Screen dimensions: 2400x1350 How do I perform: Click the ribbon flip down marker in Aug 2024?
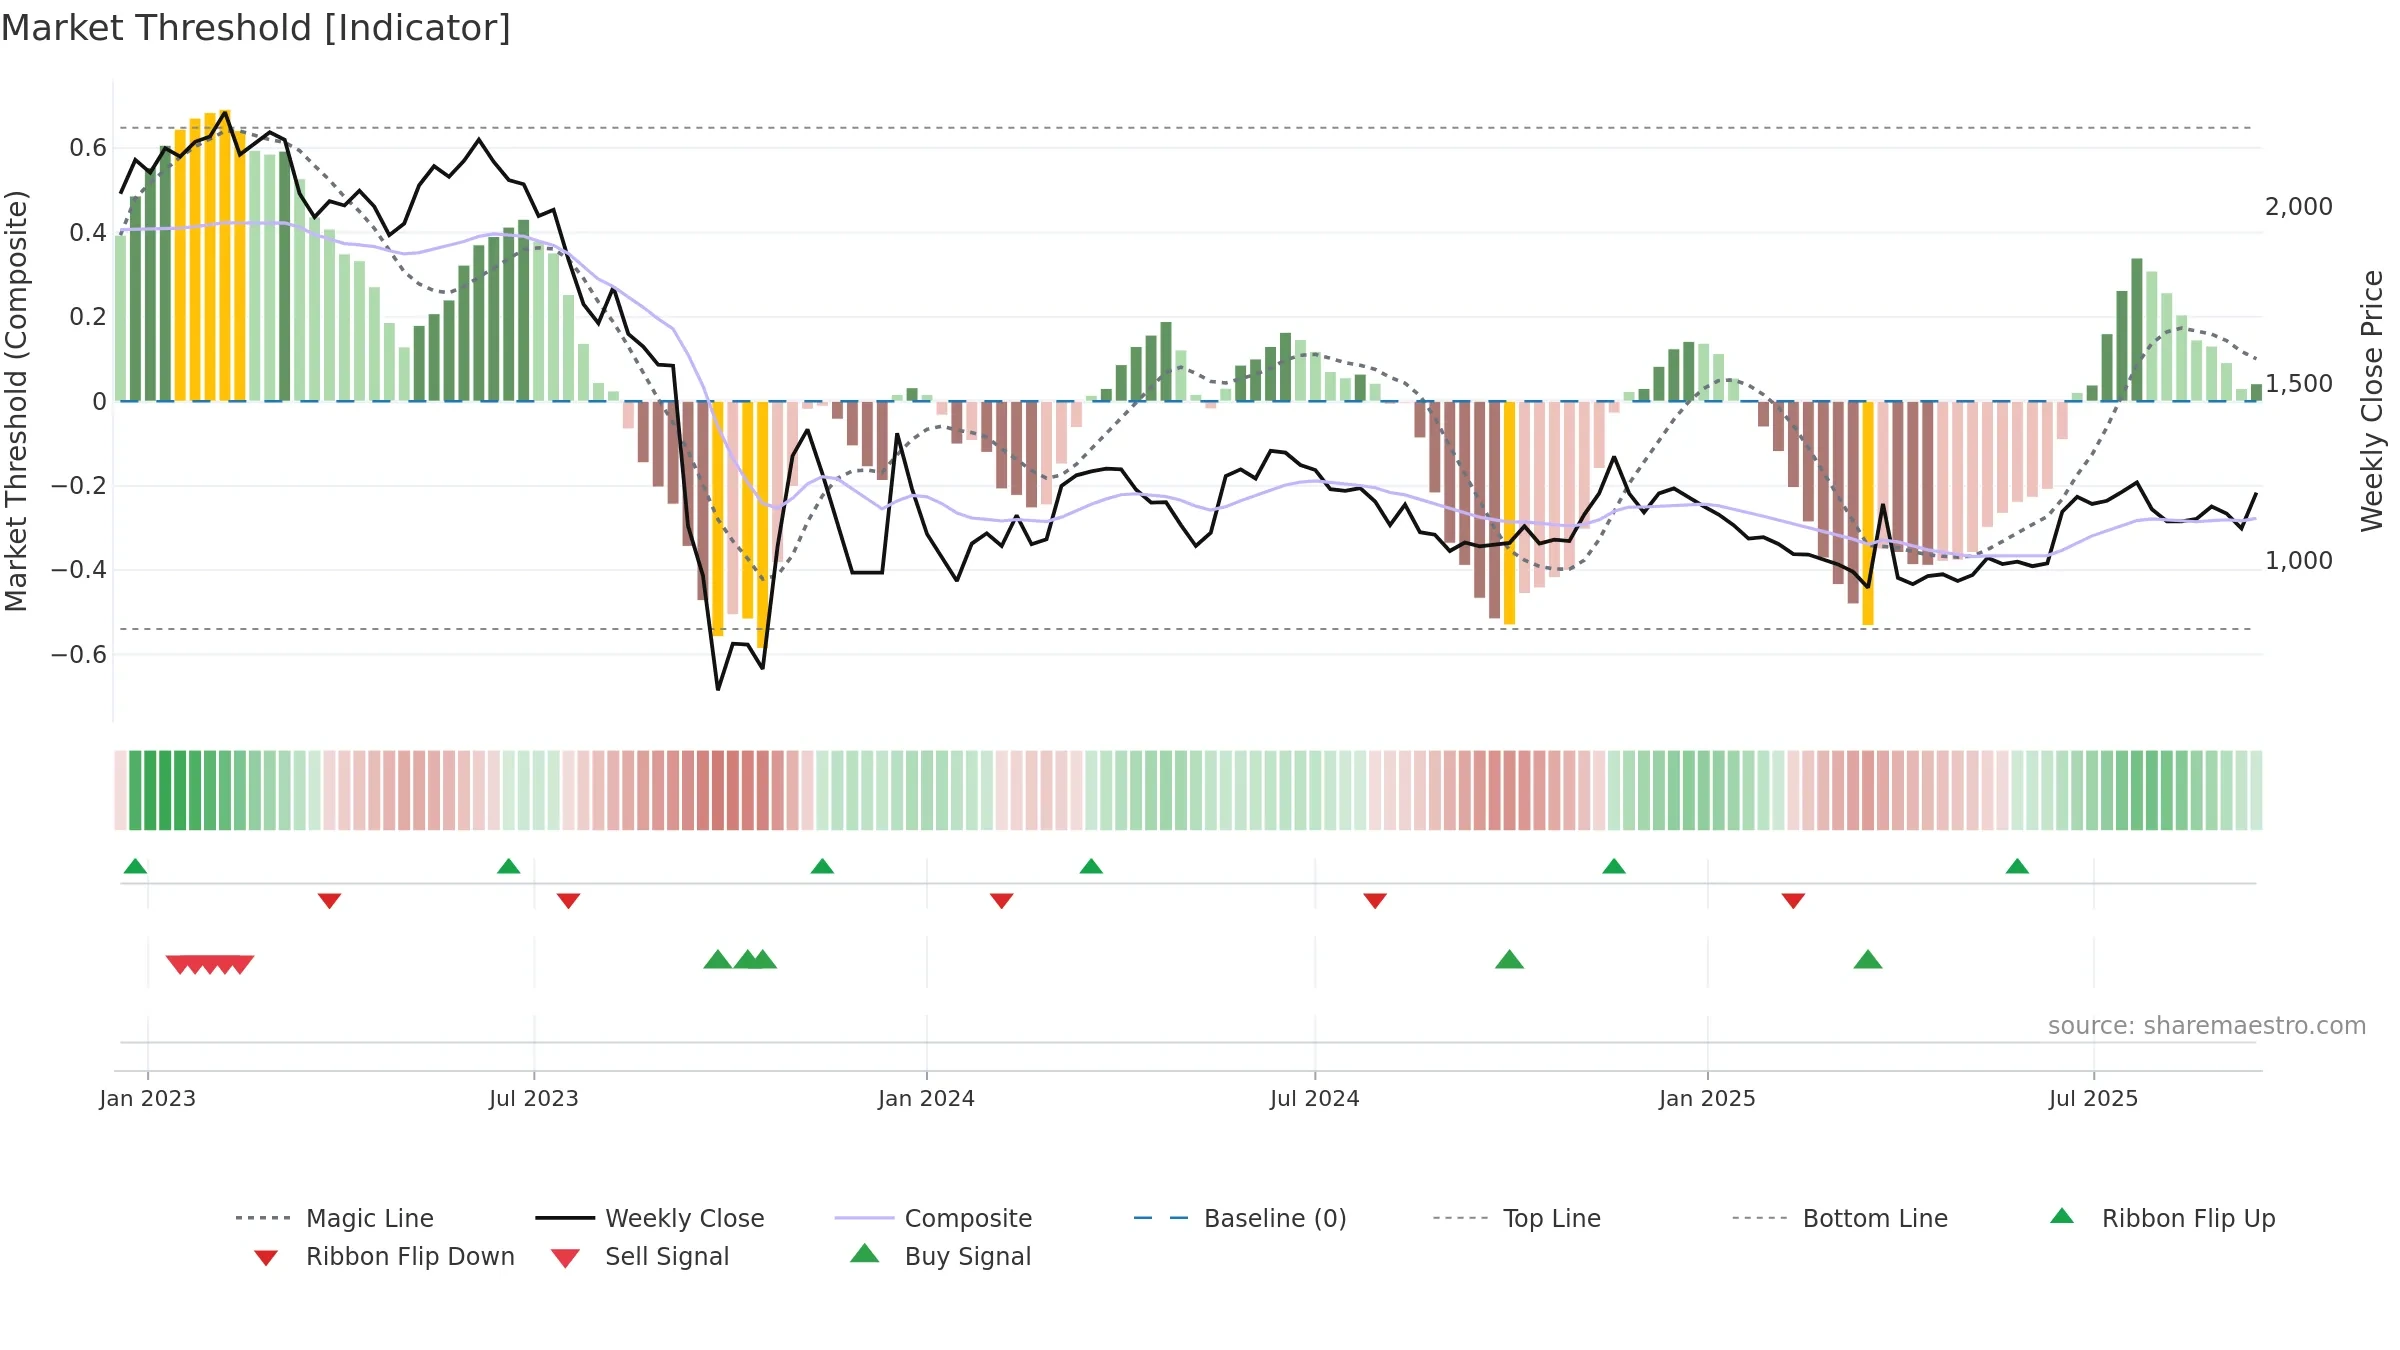point(1375,901)
